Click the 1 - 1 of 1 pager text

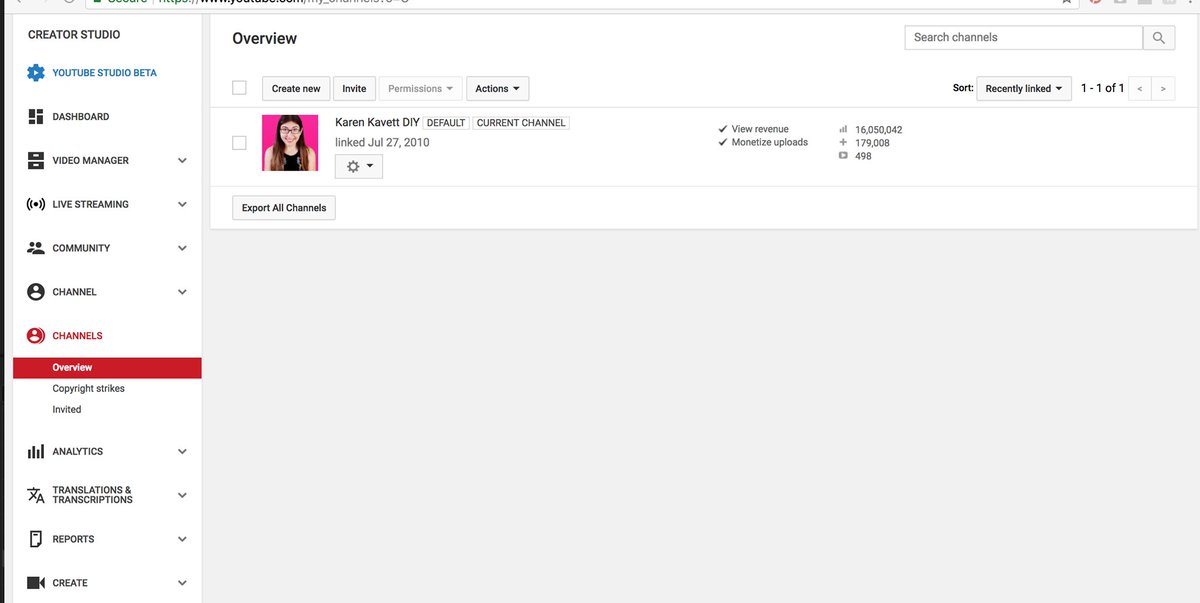pos(1102,89)
